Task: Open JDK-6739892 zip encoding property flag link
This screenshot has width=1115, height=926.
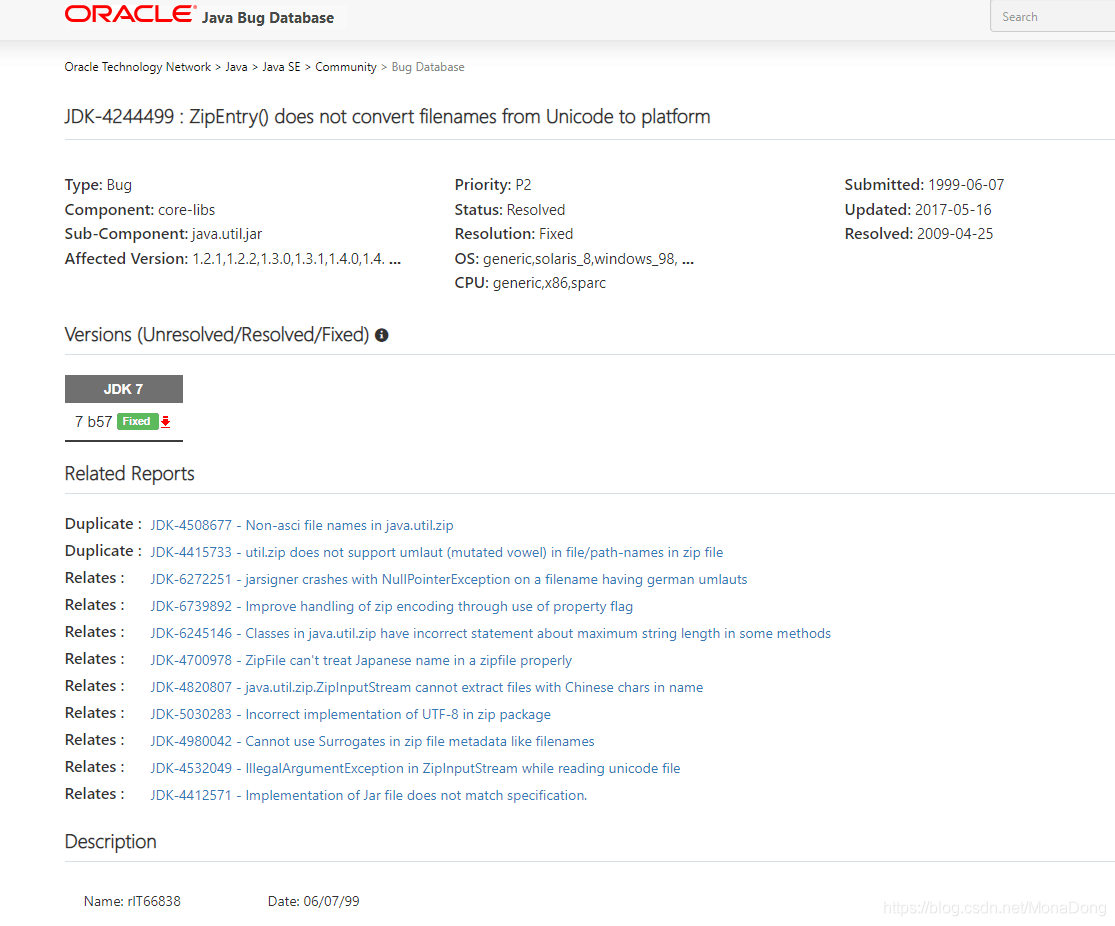Action: pos(391,607)
